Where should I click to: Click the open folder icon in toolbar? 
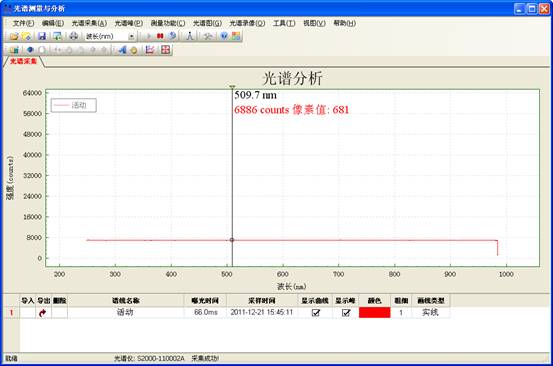click(14, 36)
